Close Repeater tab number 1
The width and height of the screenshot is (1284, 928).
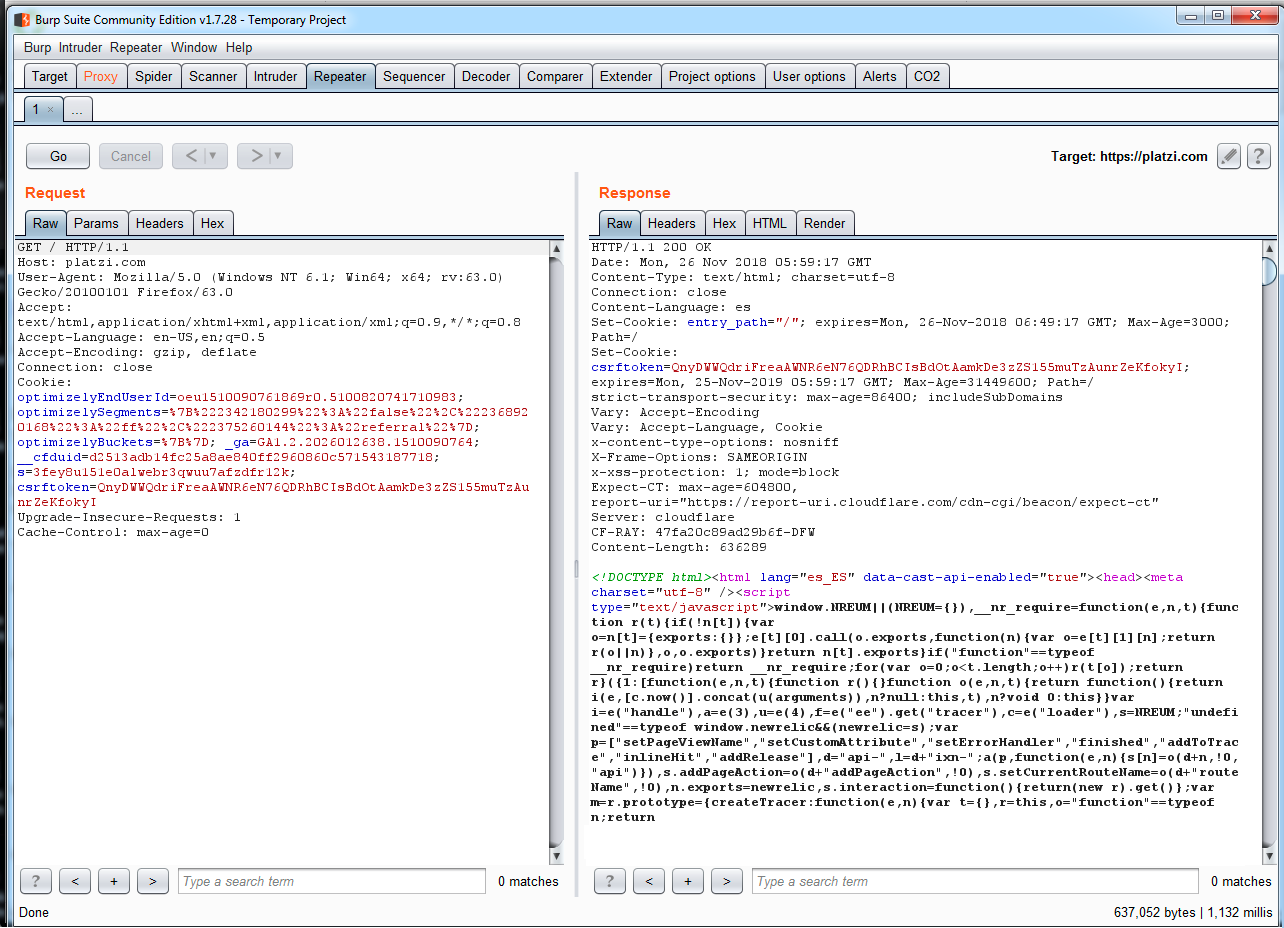[51, 110]
